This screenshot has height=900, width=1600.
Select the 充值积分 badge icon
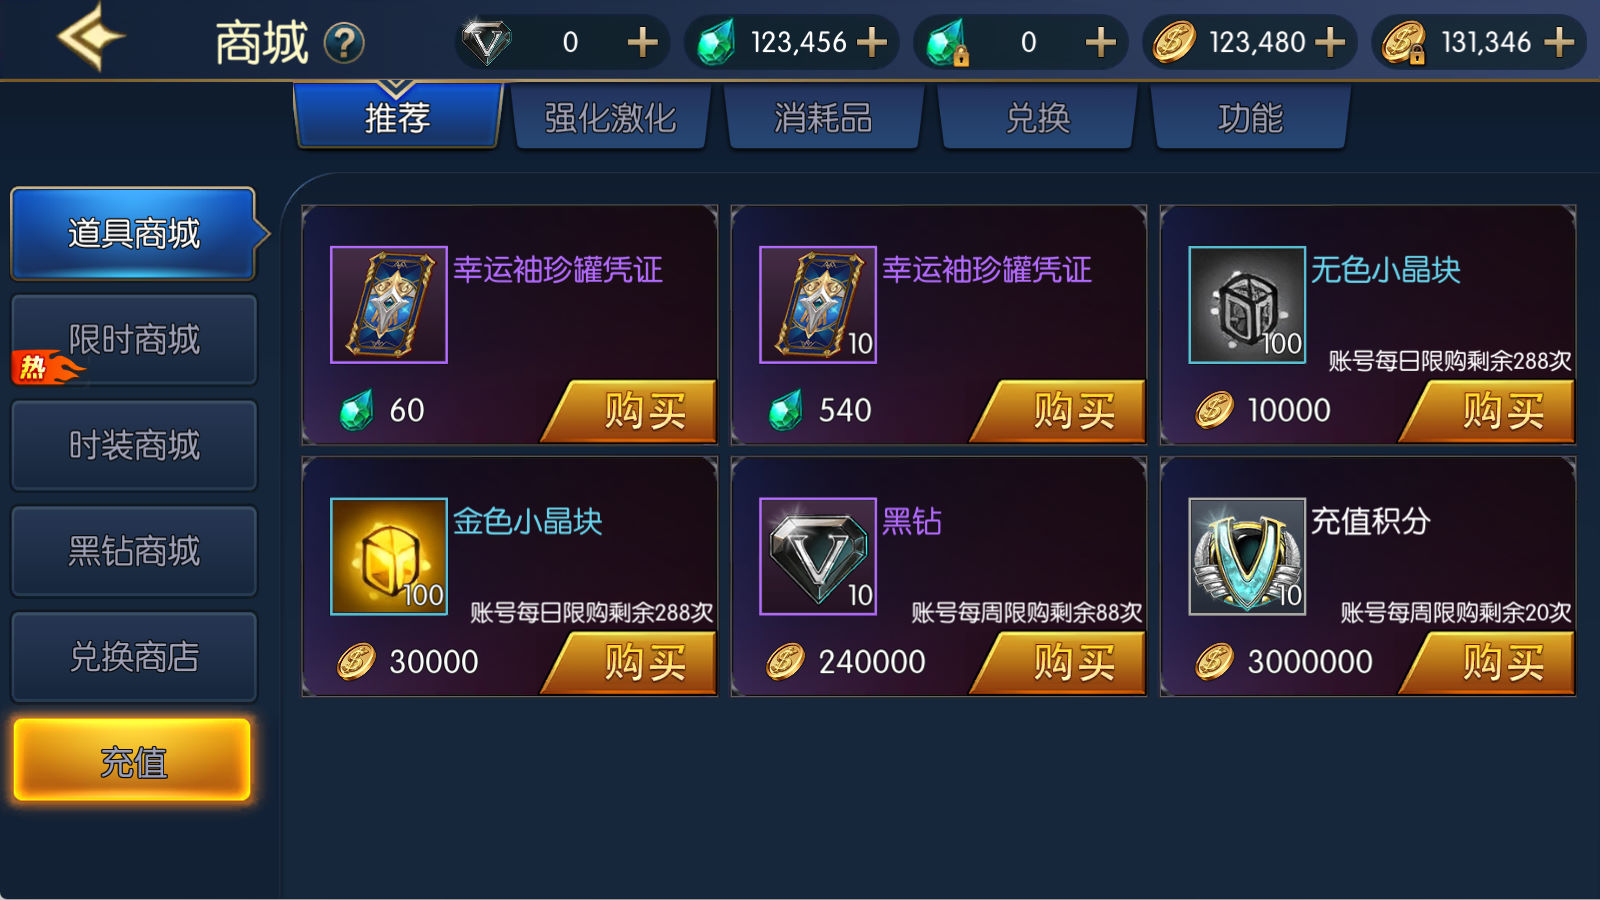click(x=1247, y=556)
